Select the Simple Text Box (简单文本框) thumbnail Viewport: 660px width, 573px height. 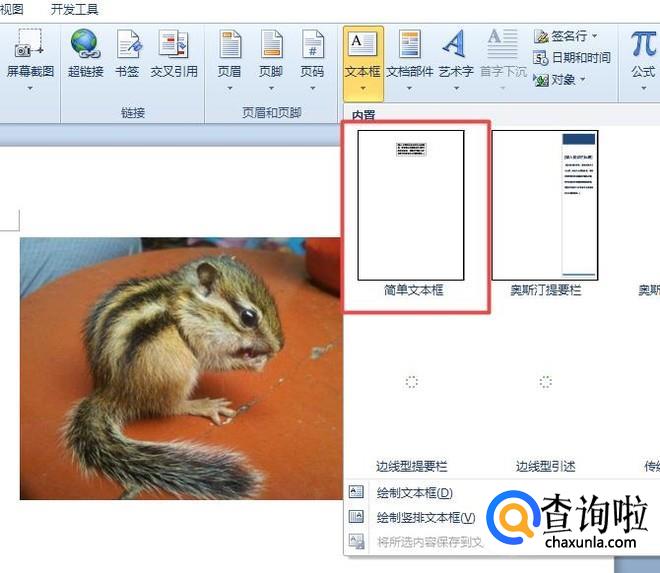(x=411, y=205)
